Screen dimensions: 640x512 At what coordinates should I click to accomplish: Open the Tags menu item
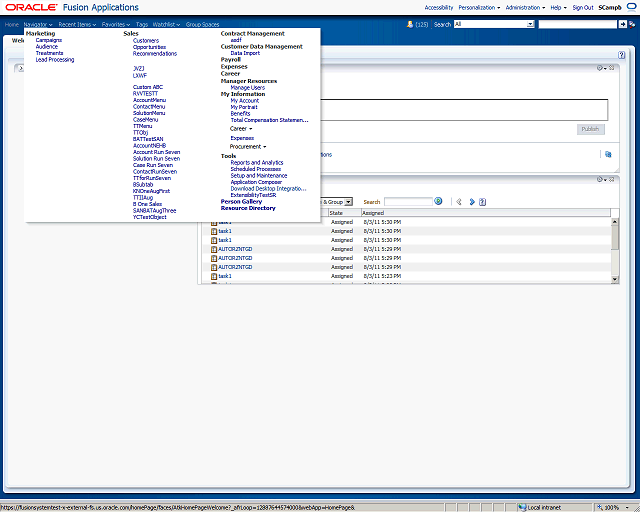142,24
